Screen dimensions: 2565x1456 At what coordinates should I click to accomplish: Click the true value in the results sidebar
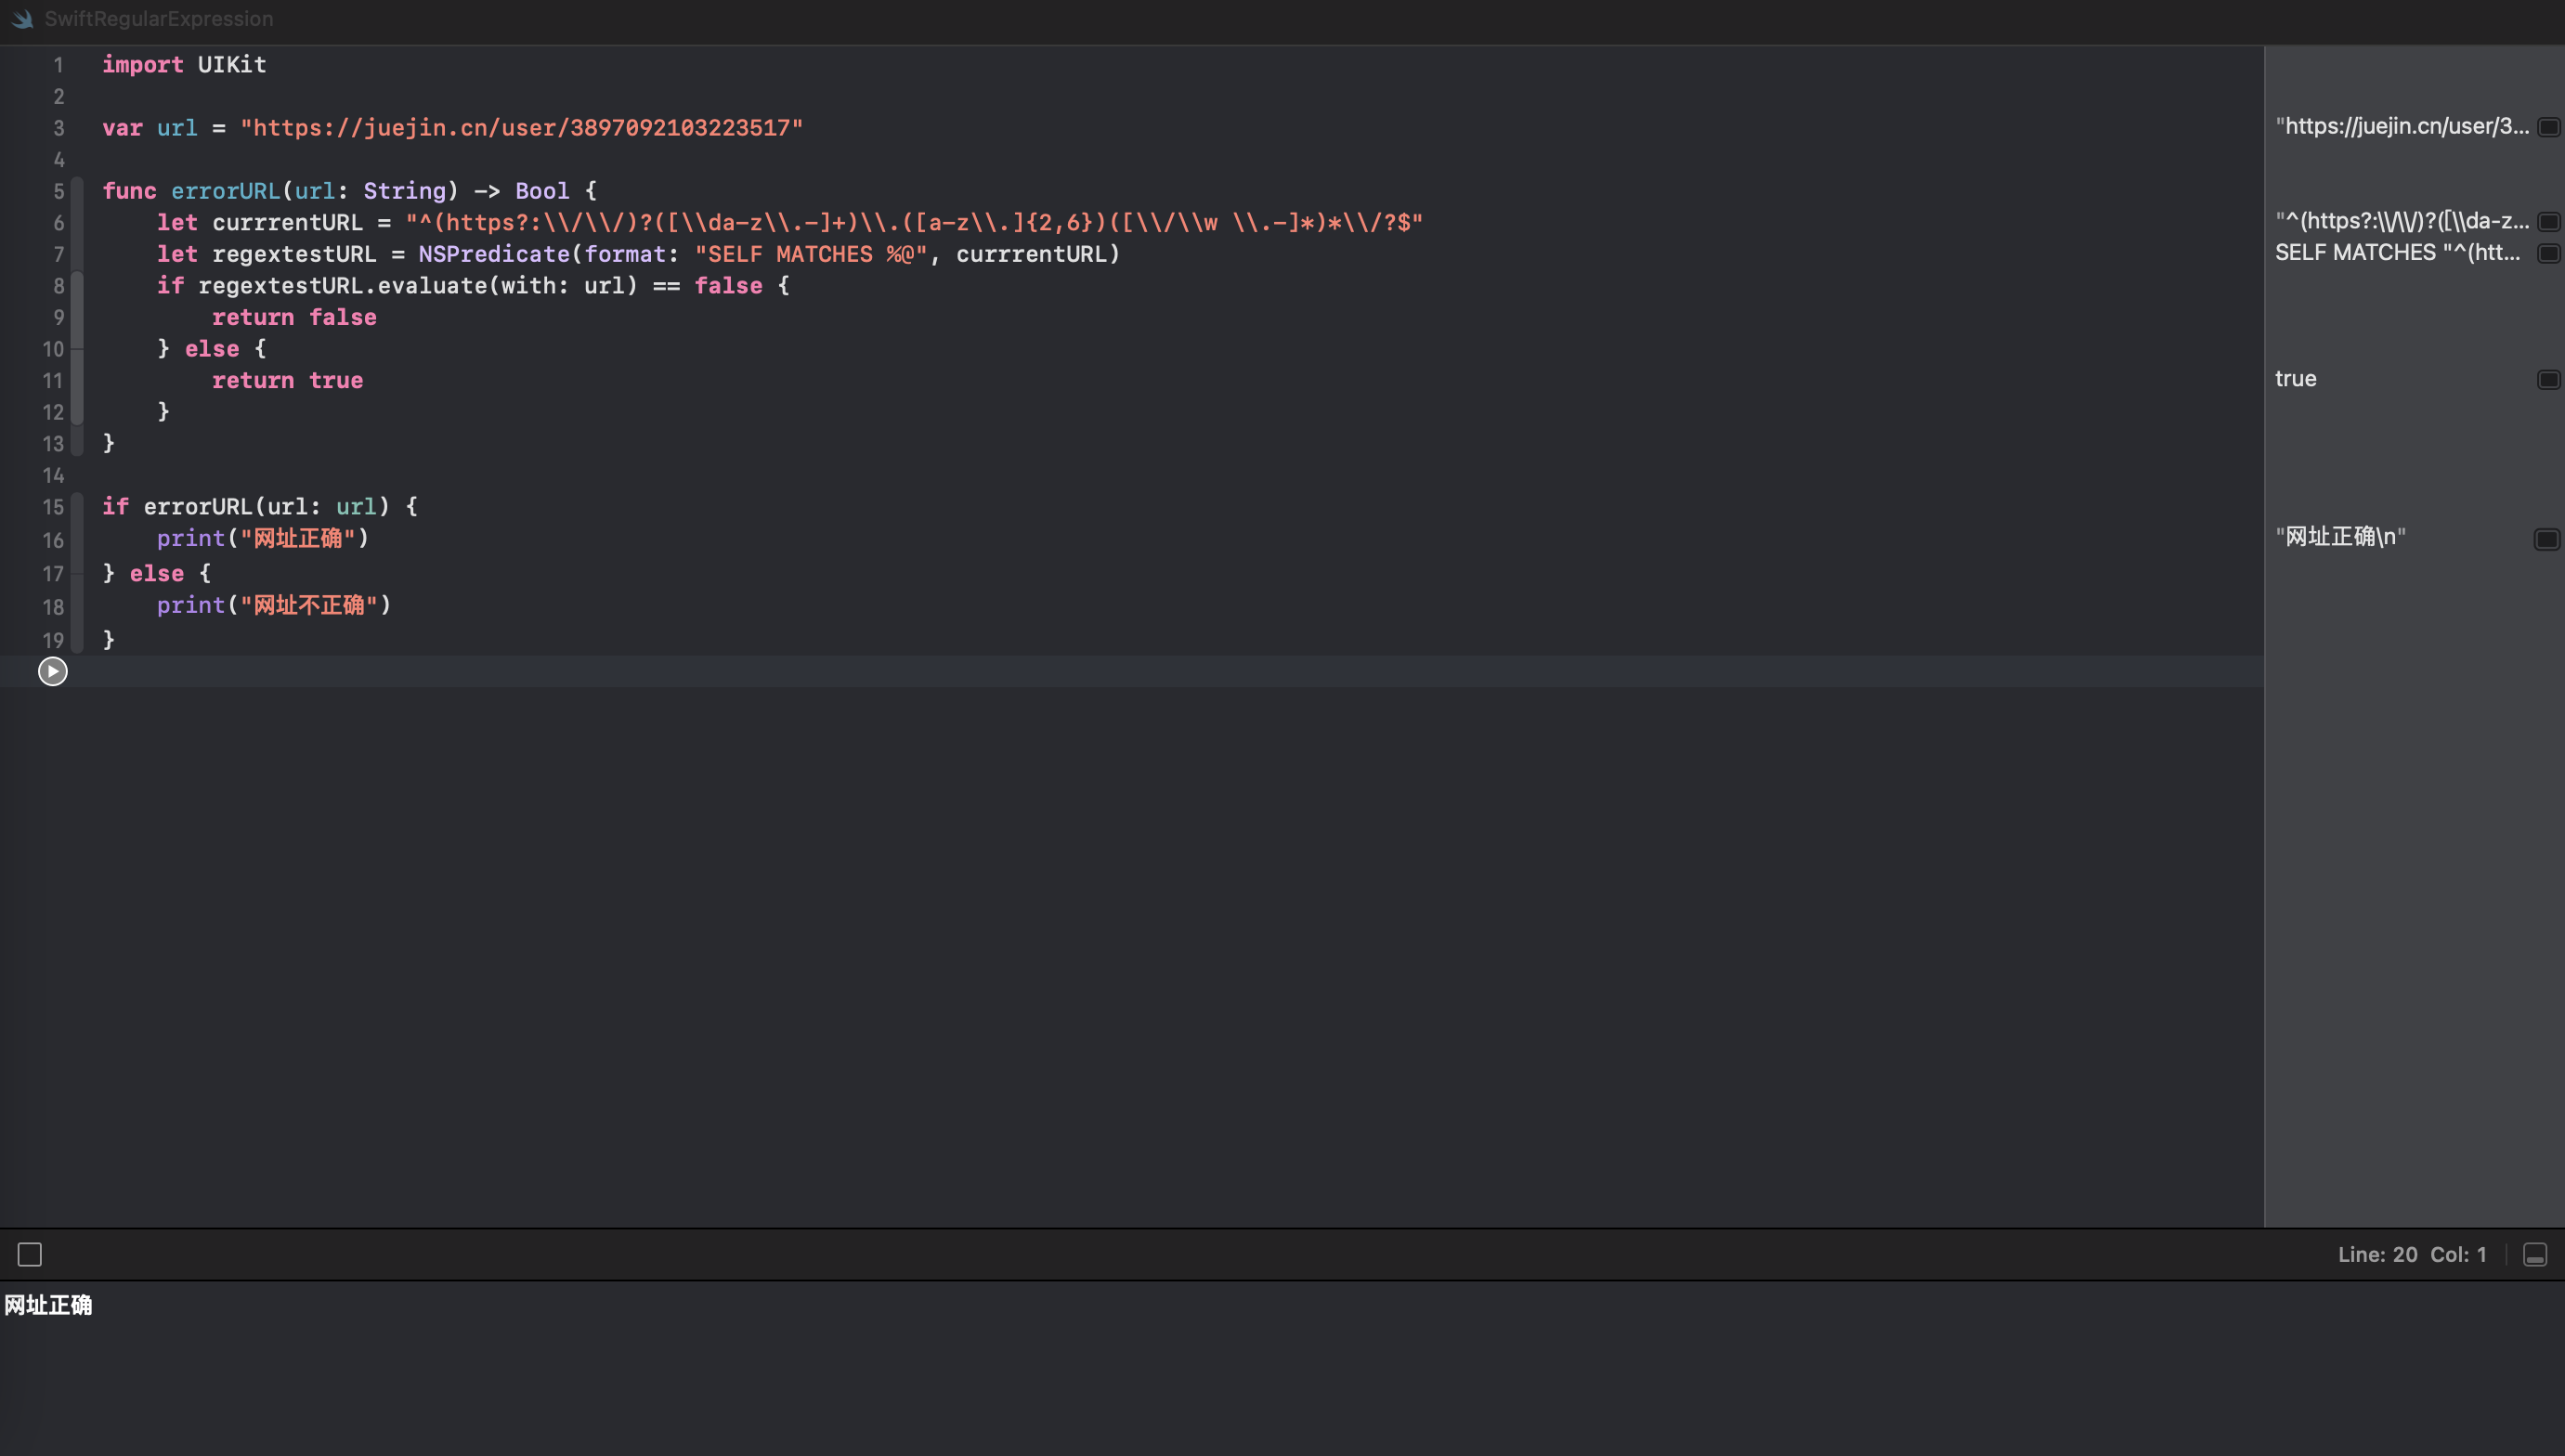coord(2295,379)
